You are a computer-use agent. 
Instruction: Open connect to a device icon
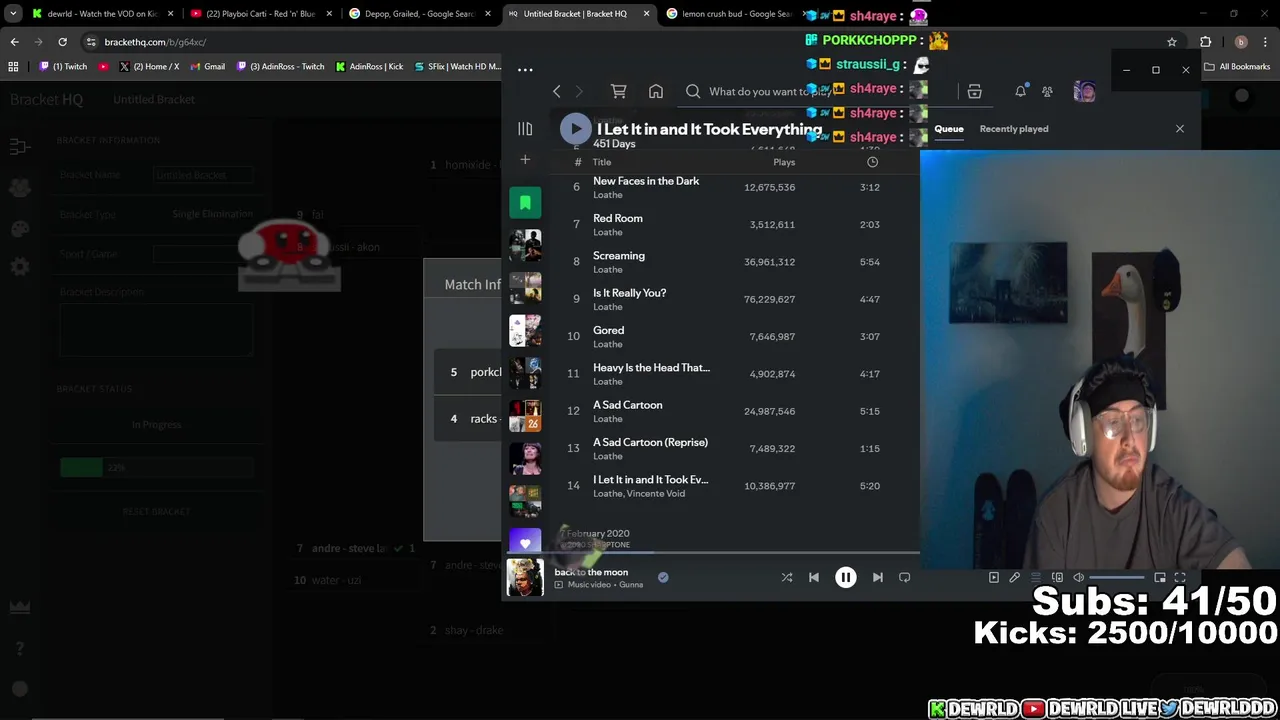pyautogui.click(x=1057, y=577)
